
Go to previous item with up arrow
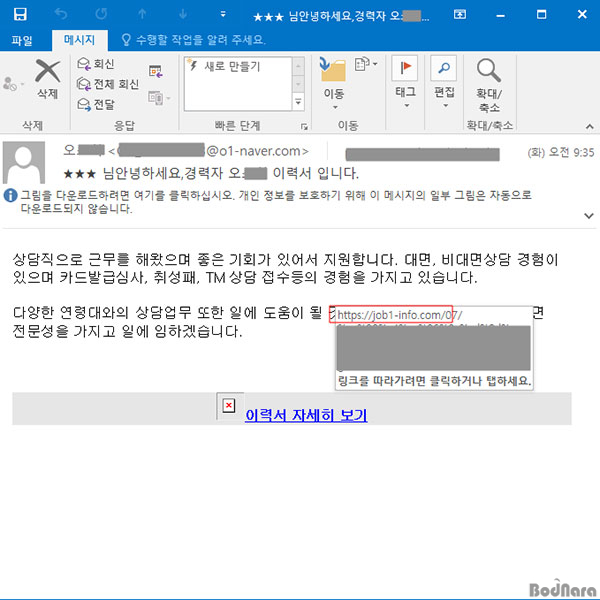[142, 15]
